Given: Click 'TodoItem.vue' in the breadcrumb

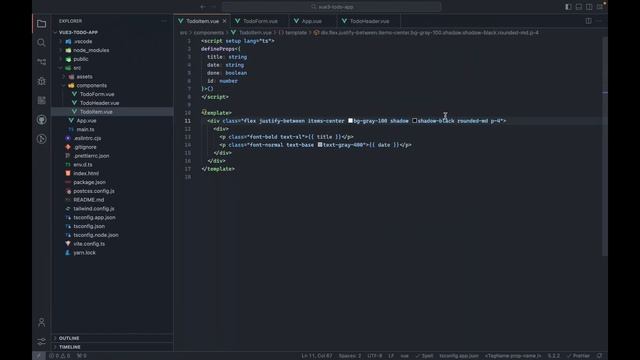Looking at the screenshot, I should [255, 33].
